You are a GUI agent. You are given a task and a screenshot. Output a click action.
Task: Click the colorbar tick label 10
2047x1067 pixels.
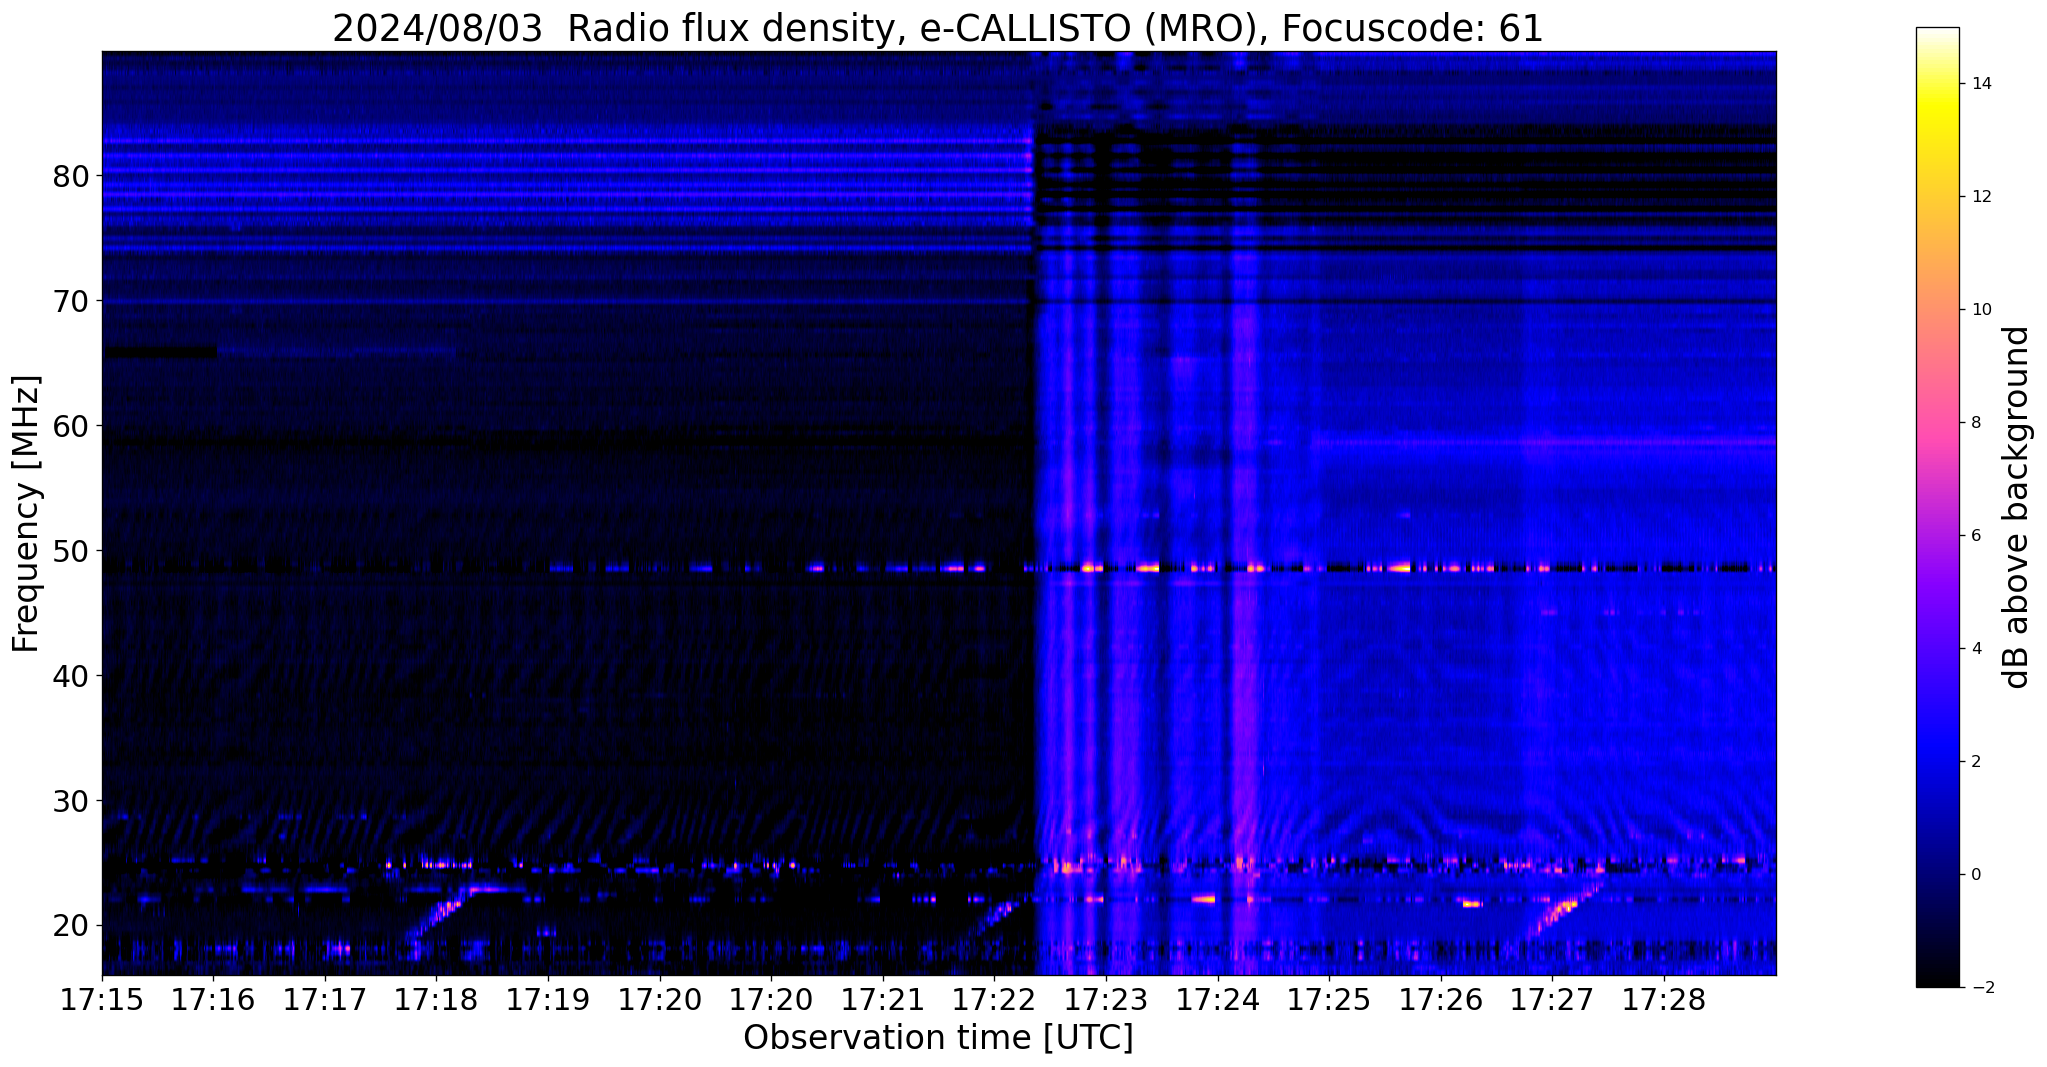1980,310
